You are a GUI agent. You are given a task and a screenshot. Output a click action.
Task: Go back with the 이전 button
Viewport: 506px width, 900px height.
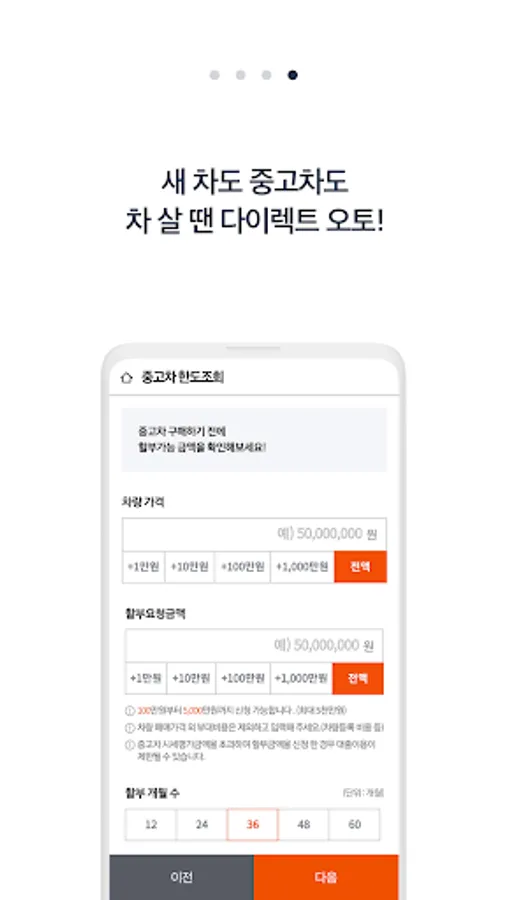181,877
